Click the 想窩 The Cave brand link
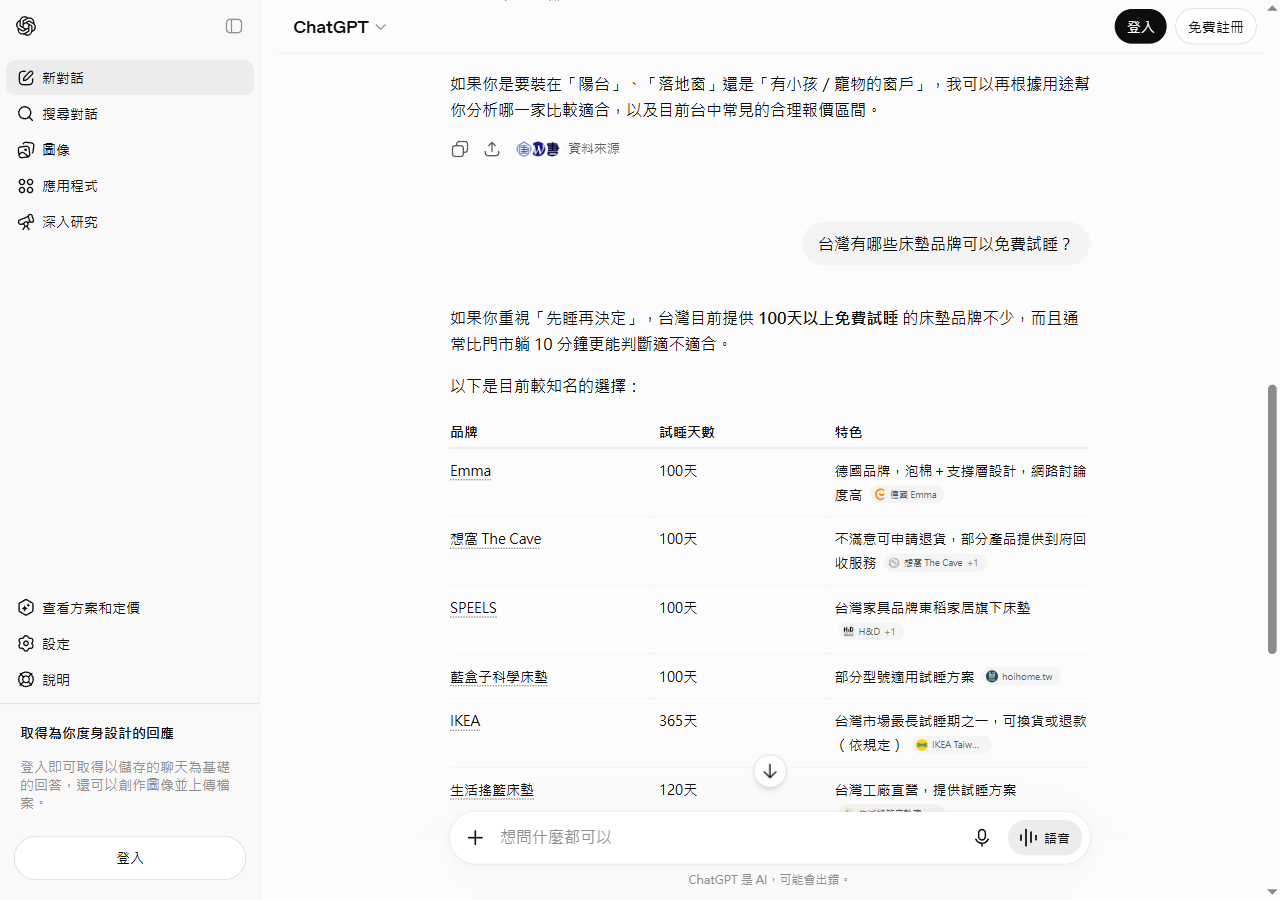The image size is (1280, 900). pos(495,539)
